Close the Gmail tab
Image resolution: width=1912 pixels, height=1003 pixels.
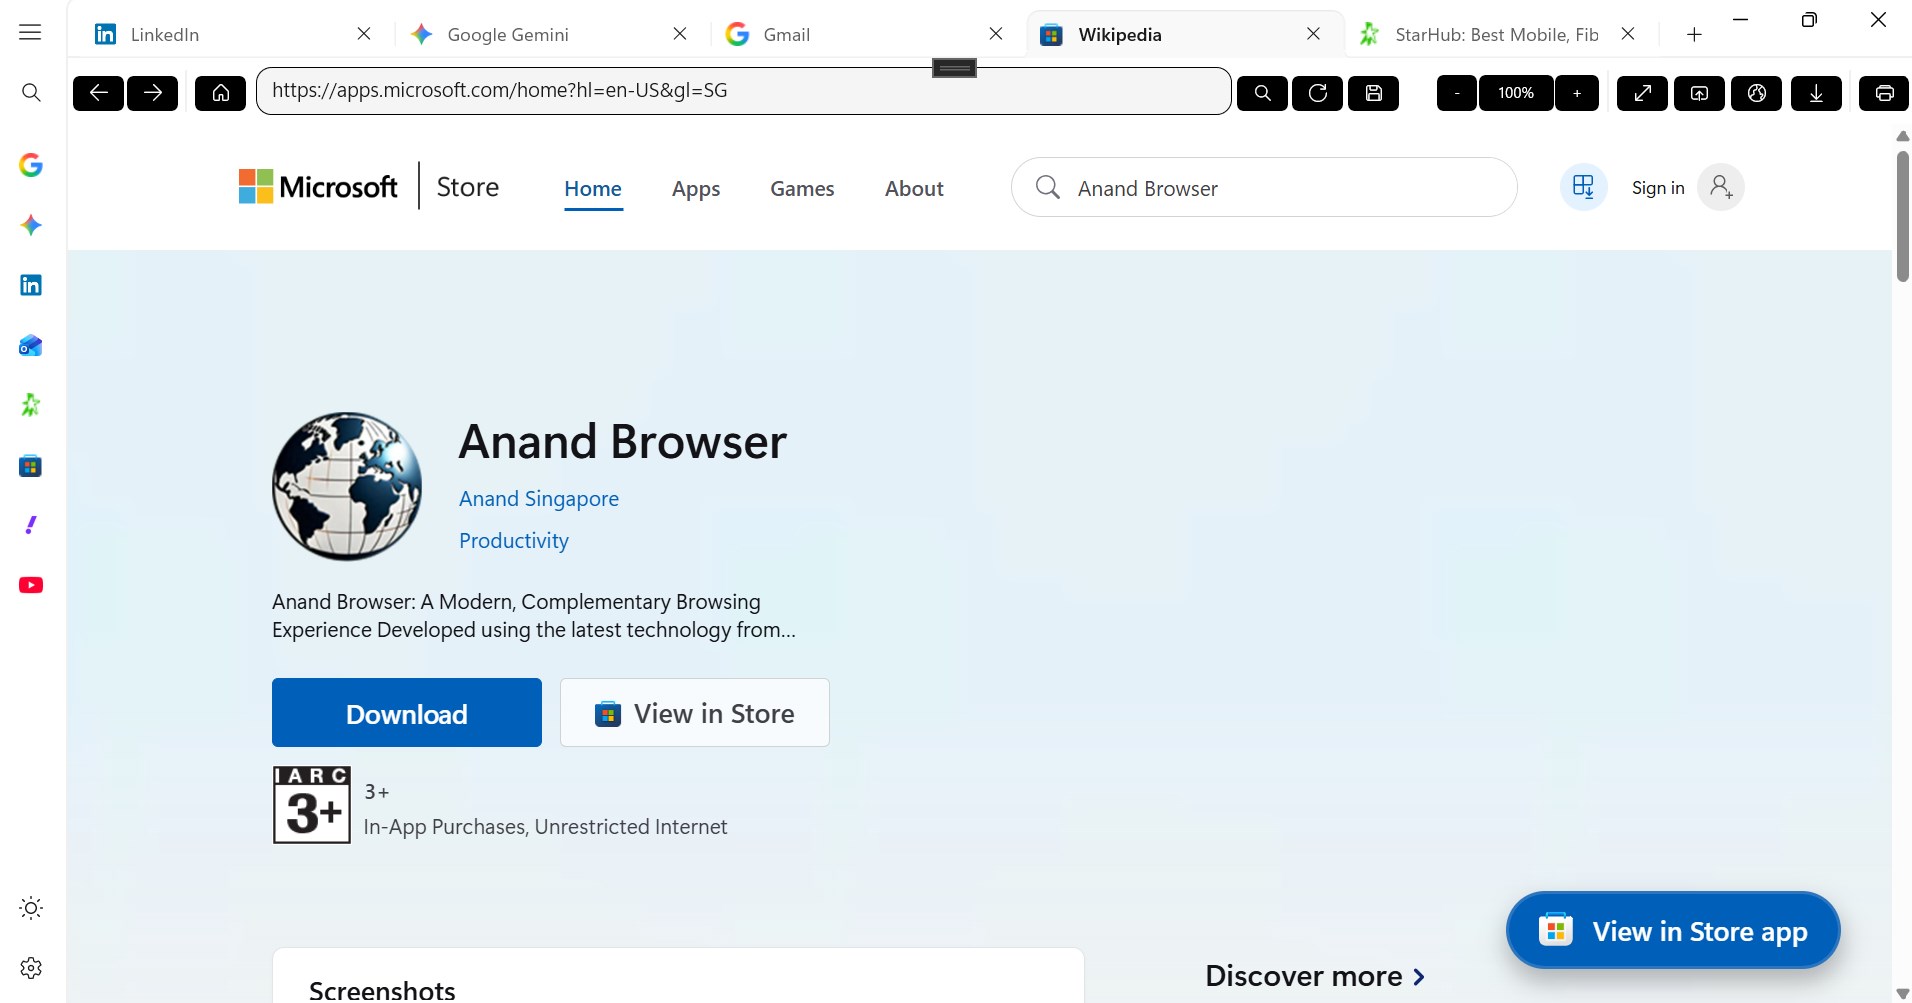996,34
